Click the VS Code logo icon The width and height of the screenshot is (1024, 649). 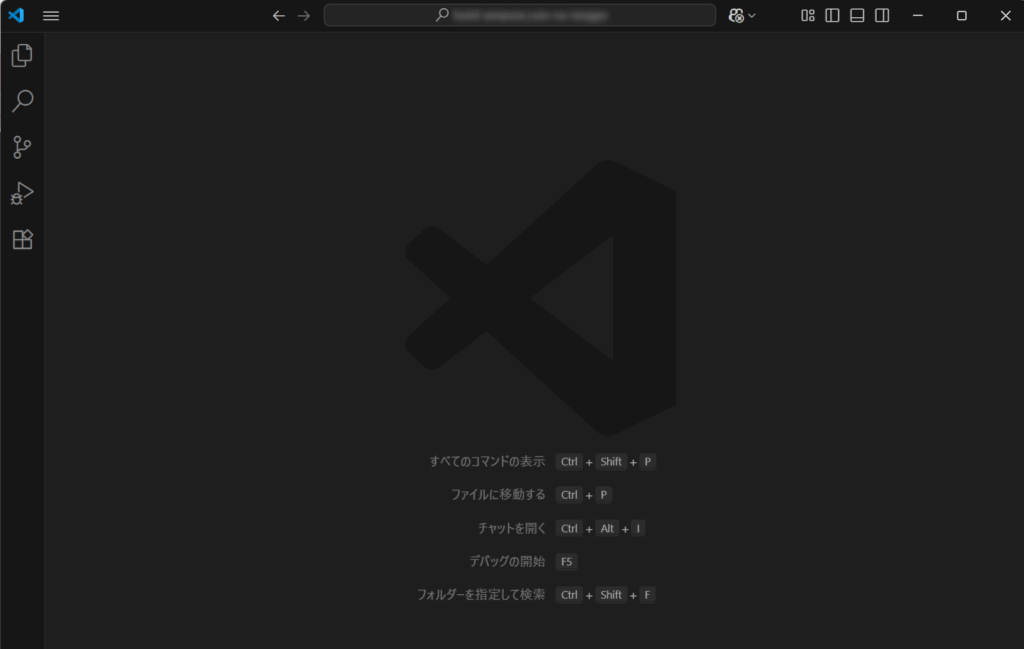[16, 15]
